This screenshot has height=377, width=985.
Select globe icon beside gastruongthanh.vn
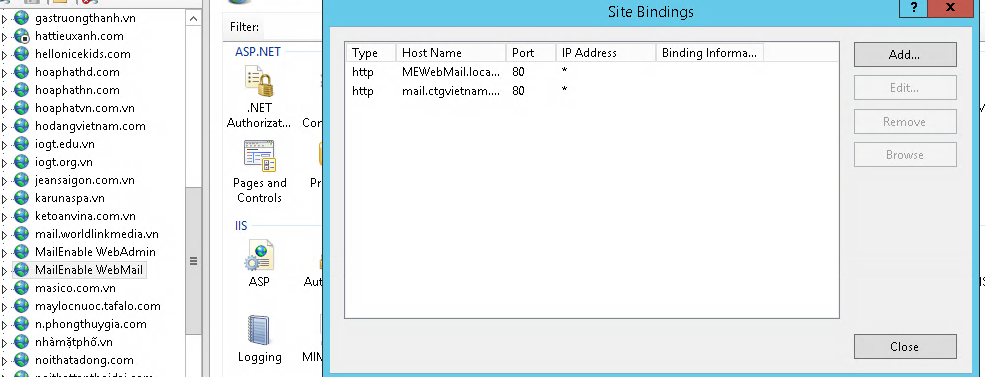tap(22, 18)
